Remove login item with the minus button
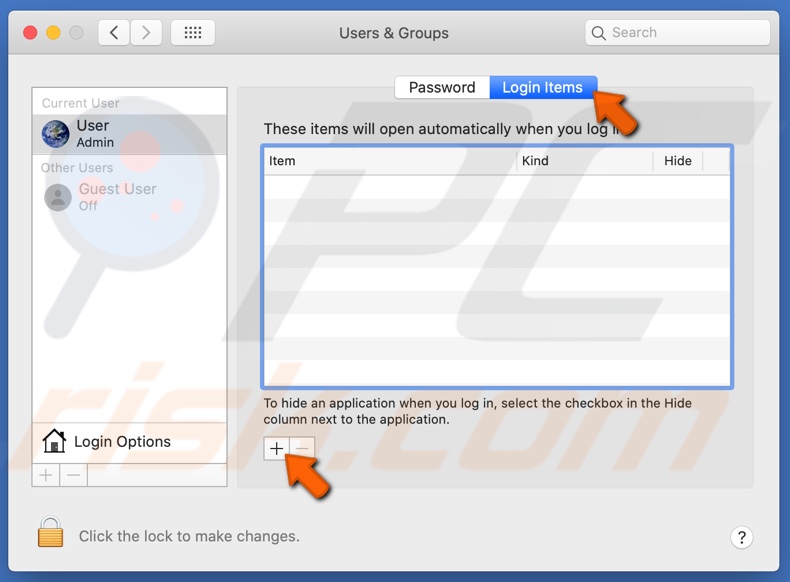 click(x=302, y=448)
